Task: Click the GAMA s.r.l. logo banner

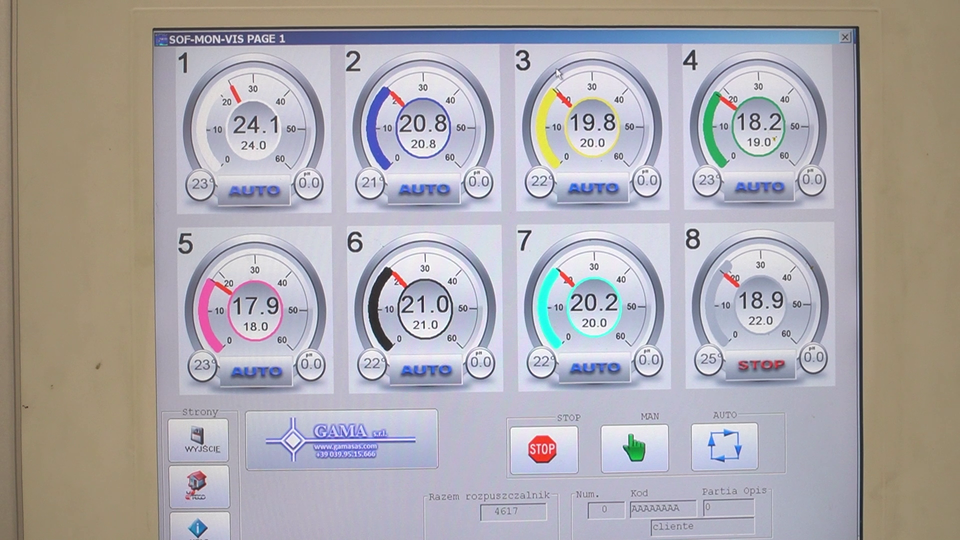Action: tap(341, 439)
